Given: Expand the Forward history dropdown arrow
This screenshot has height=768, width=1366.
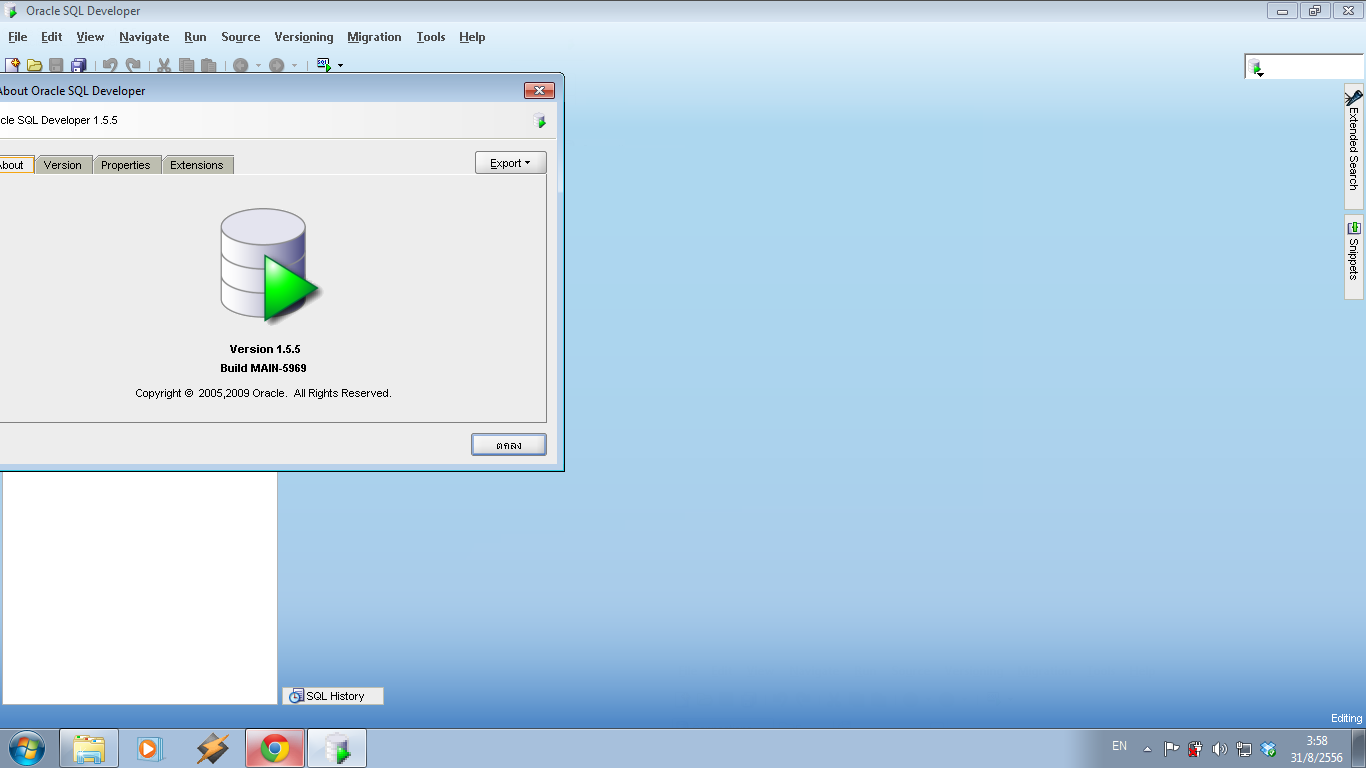Looking at the screenshot, I should [x=294, y=66].
